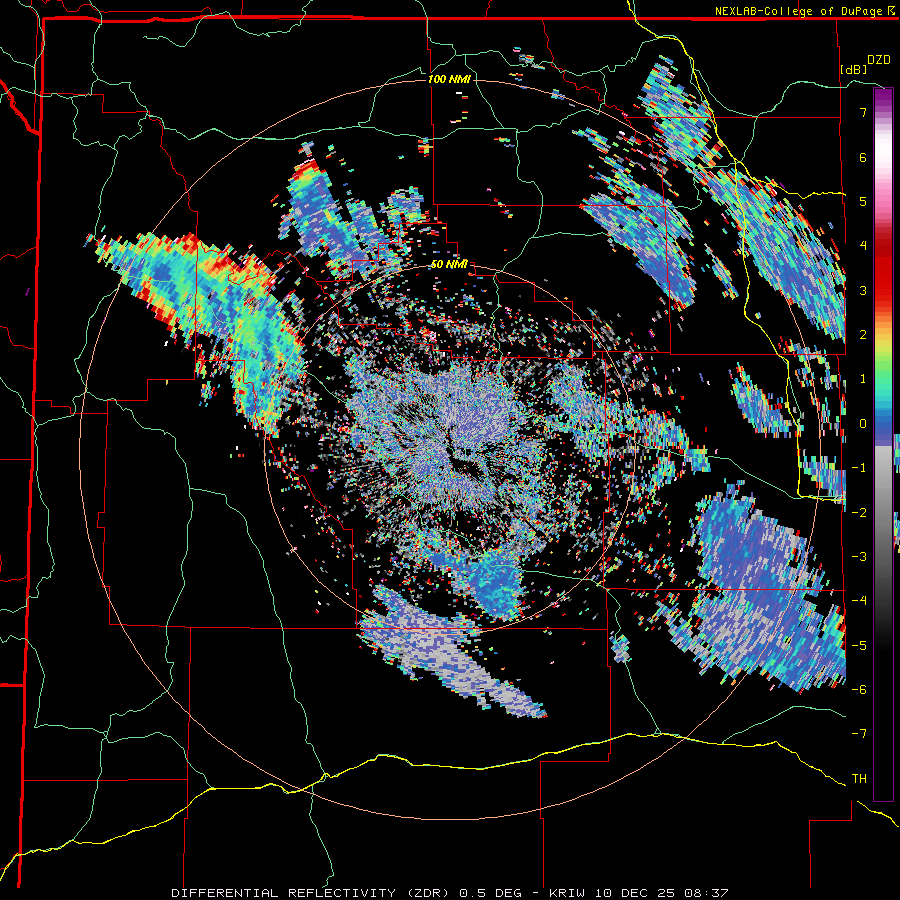Click the DZD legend title
This screenshot has width=900, height=900.
point(879,60)
